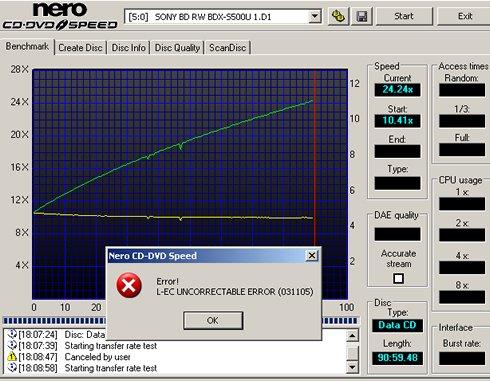
Task: Click the info icon at 18:07:24 log entry
Action: pos(12,334)
